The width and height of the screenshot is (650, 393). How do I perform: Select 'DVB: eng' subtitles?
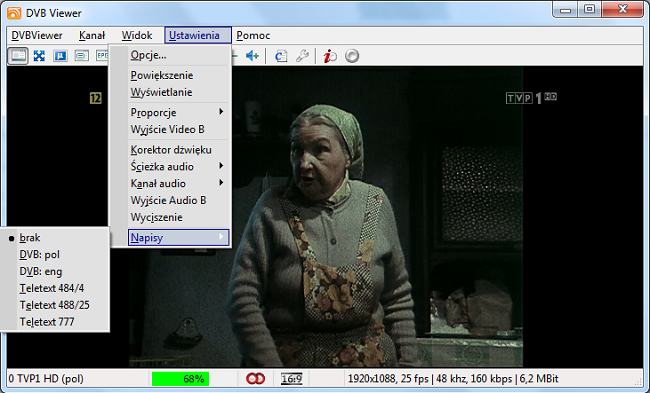pyautogui.click(x=55, y=272)
